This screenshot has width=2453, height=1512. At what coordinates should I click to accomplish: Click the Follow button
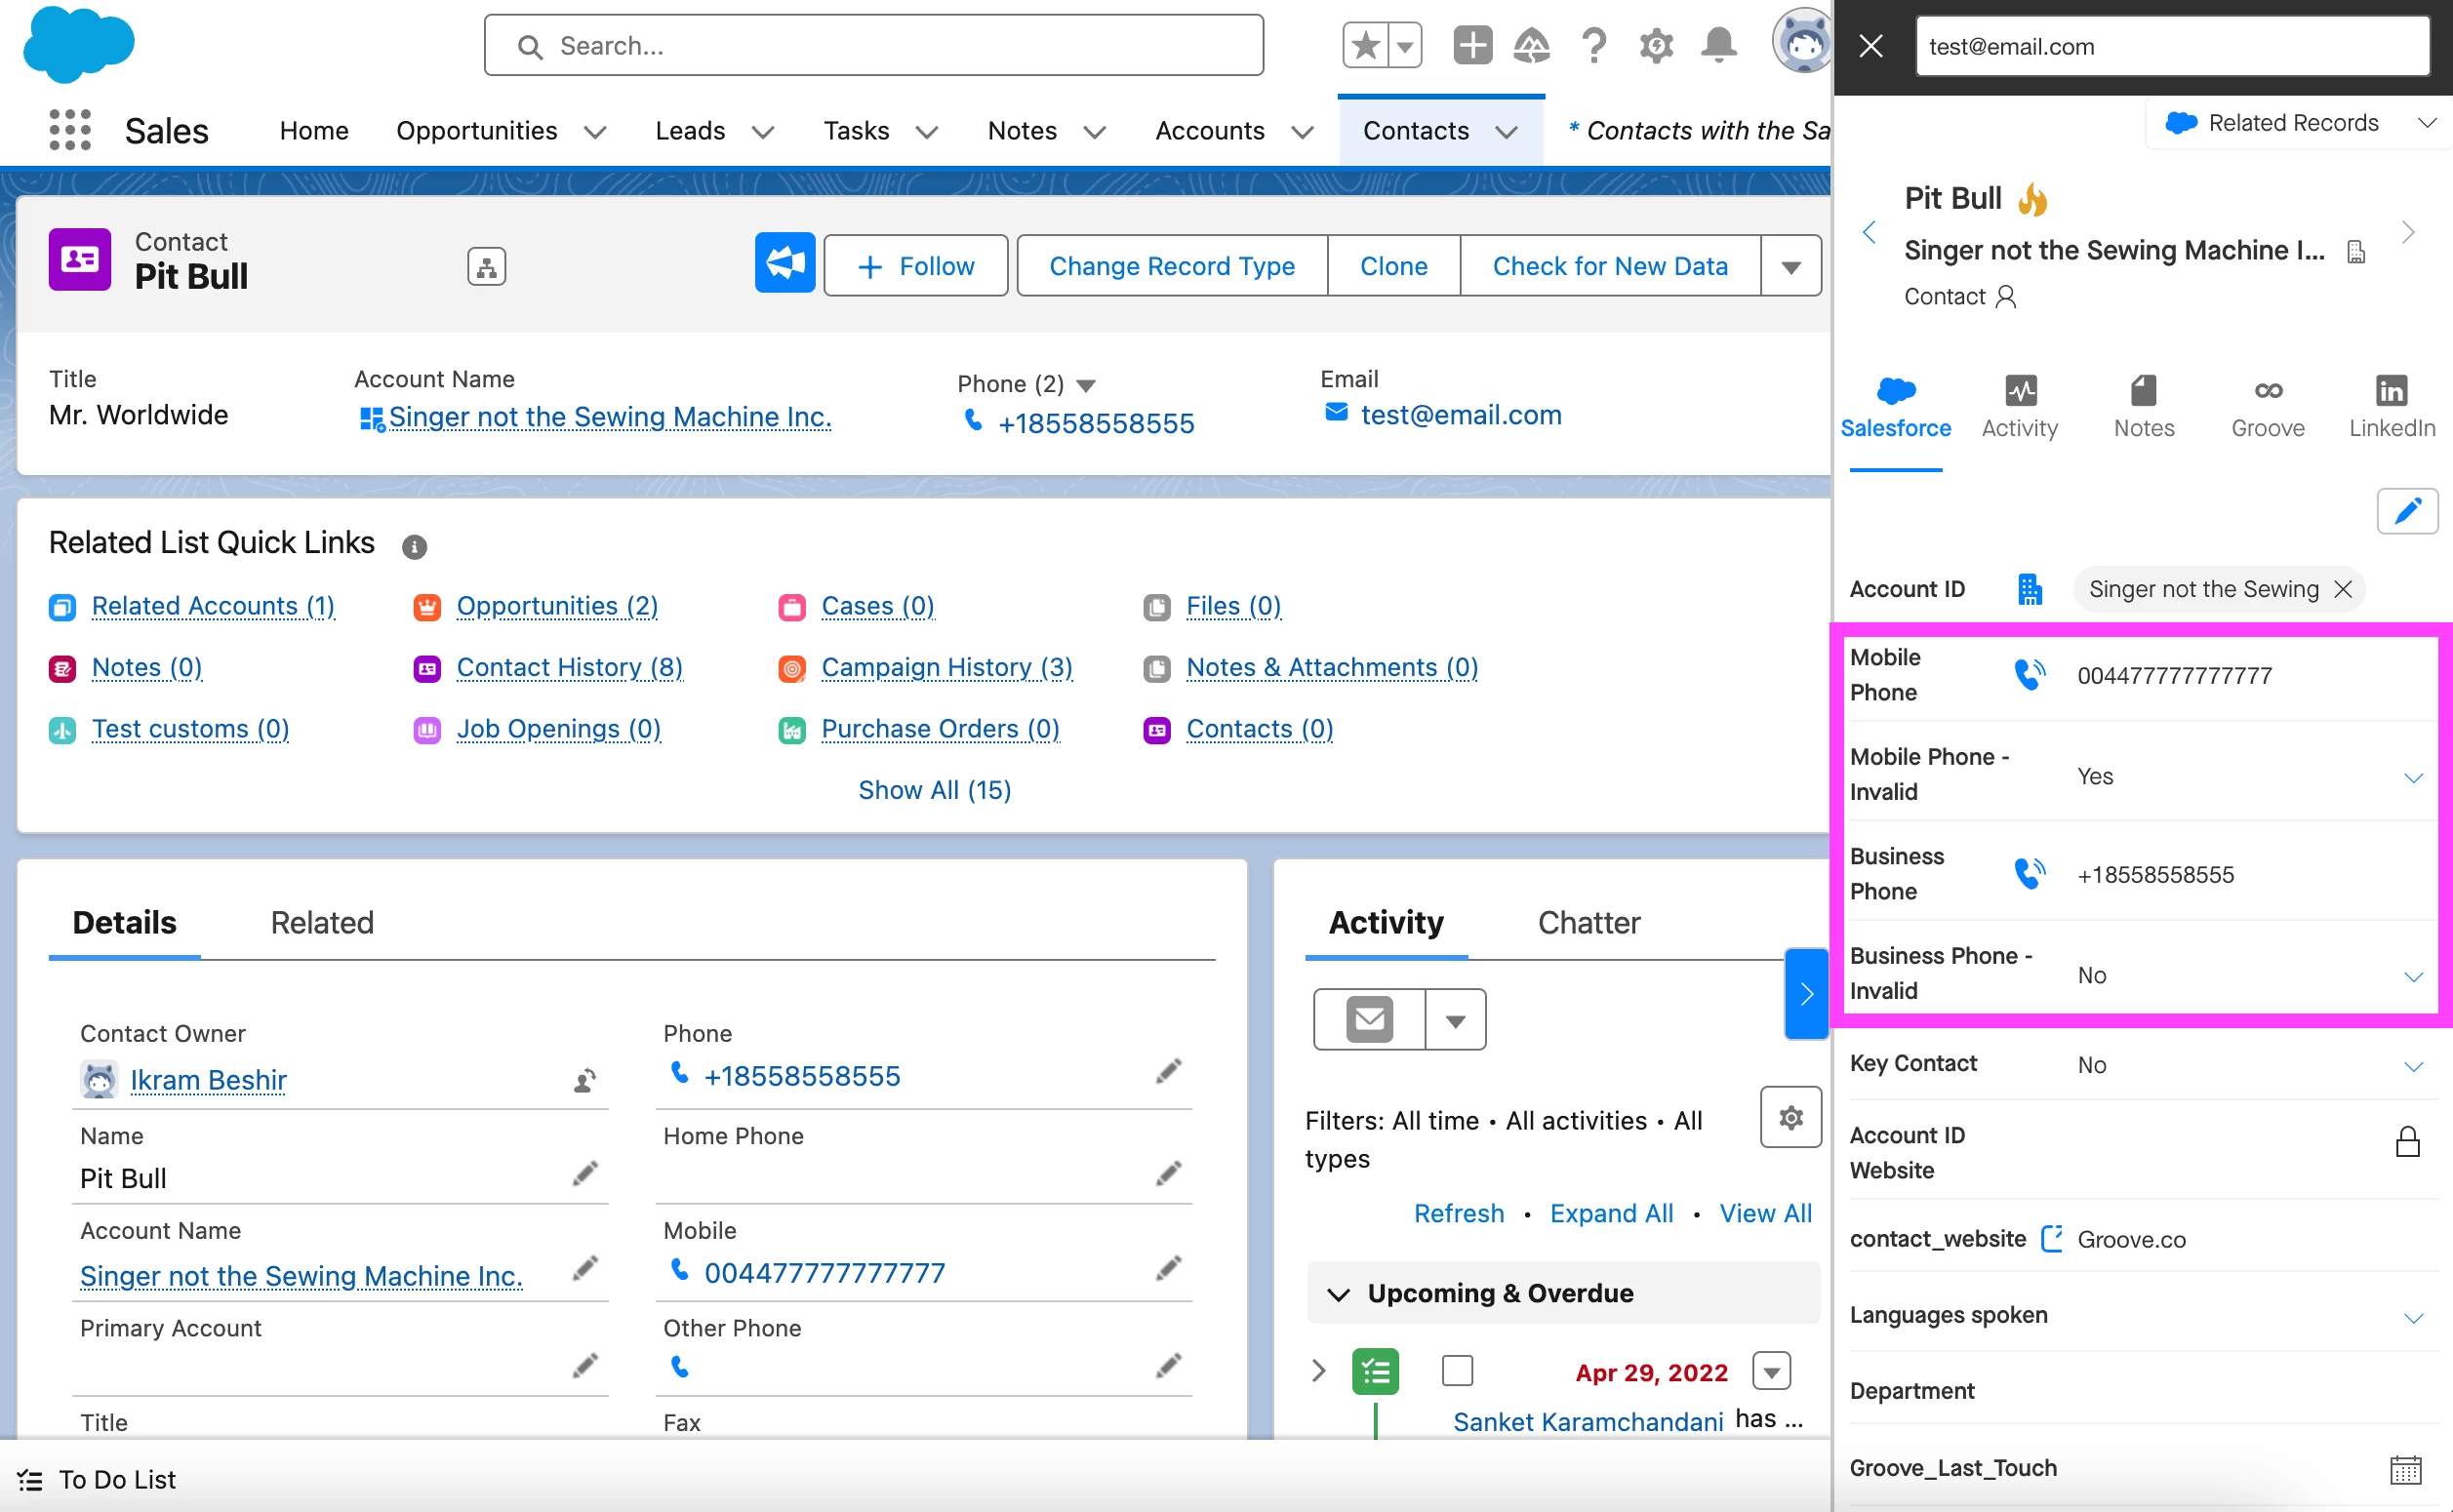pos(915,266)
